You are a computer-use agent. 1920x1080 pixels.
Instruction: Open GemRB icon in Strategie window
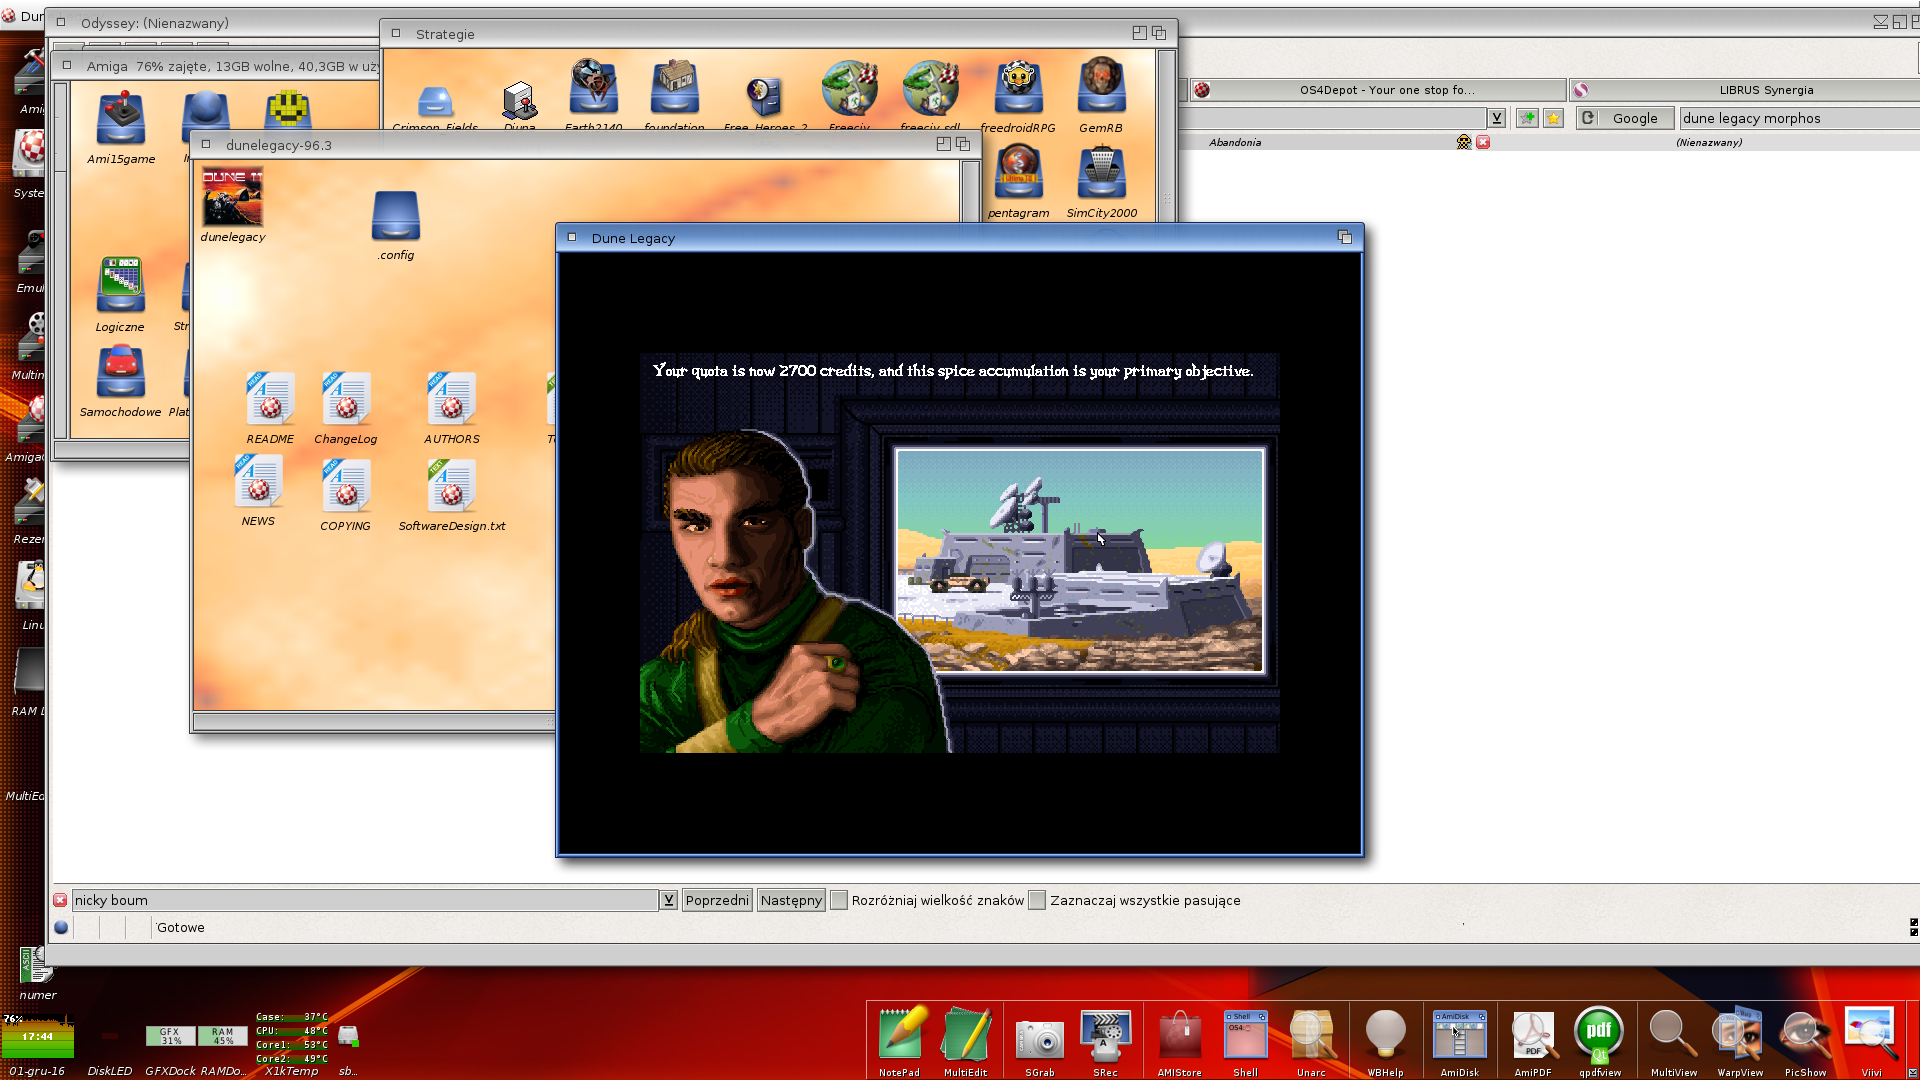(x=1101, y=87)
